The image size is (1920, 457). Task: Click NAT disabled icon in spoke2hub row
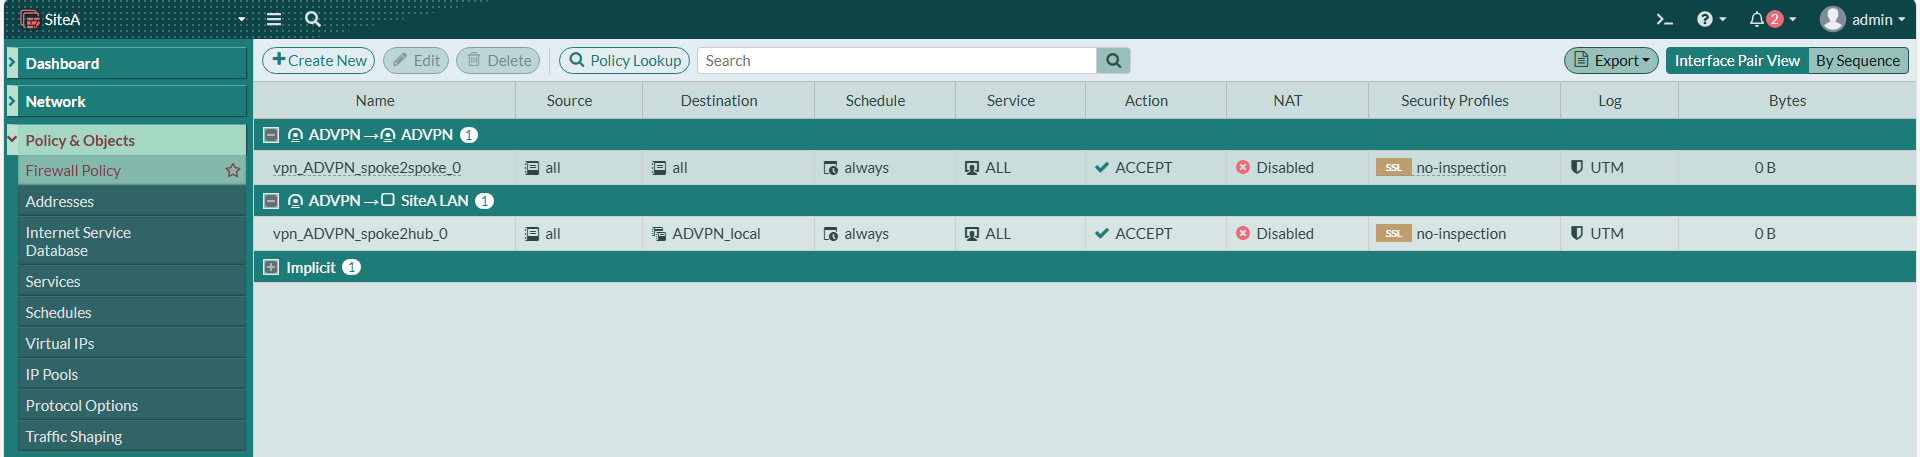(1243, 234)
